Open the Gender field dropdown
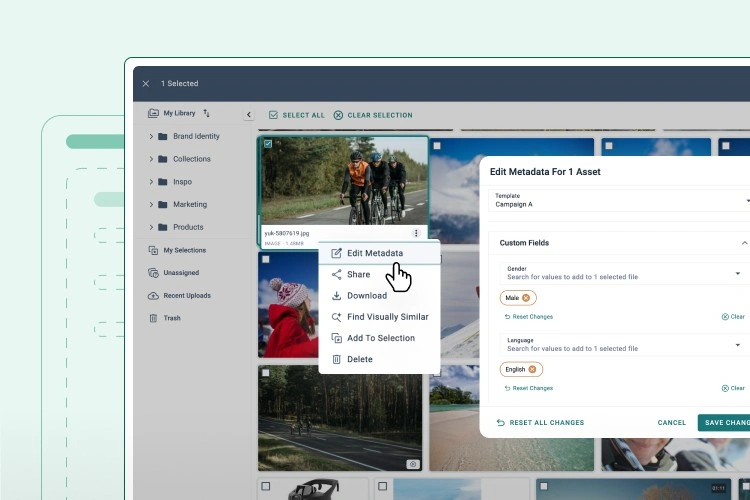 [x=738, y=273]
